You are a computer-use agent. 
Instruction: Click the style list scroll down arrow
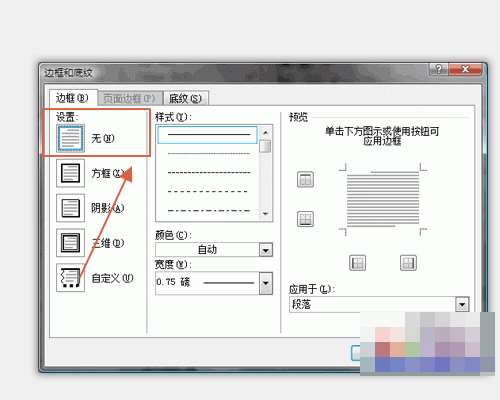266,214
